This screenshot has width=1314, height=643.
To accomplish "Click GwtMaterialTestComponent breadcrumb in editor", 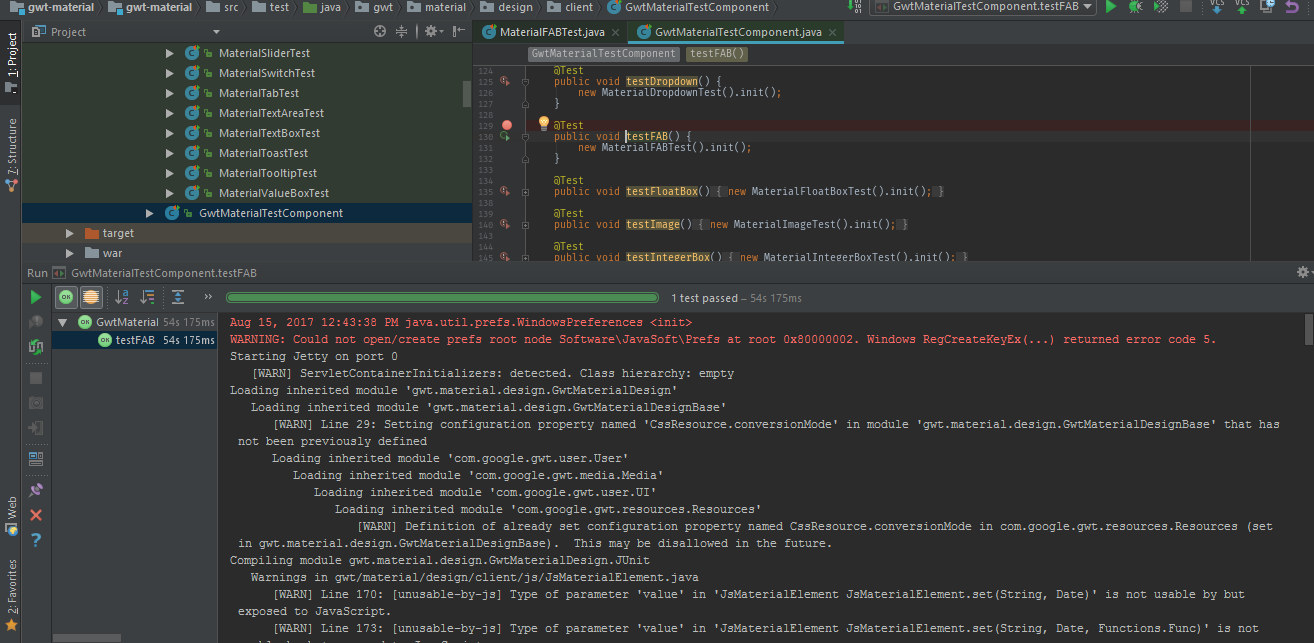I will pos(603,53).
